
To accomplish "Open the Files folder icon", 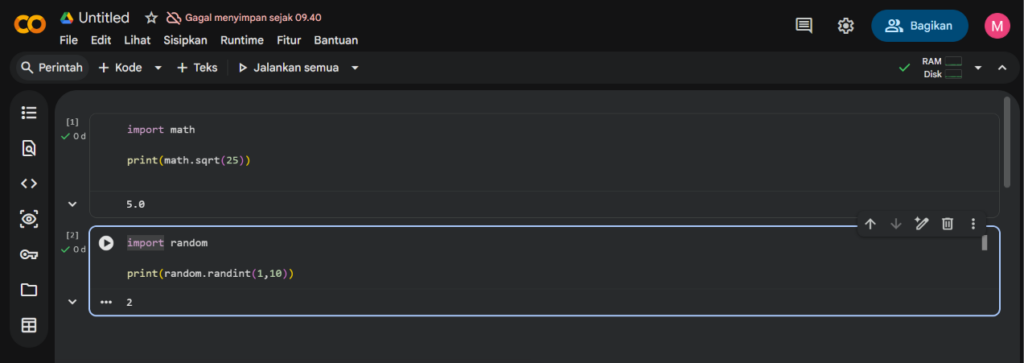I will tap(29, 290).
